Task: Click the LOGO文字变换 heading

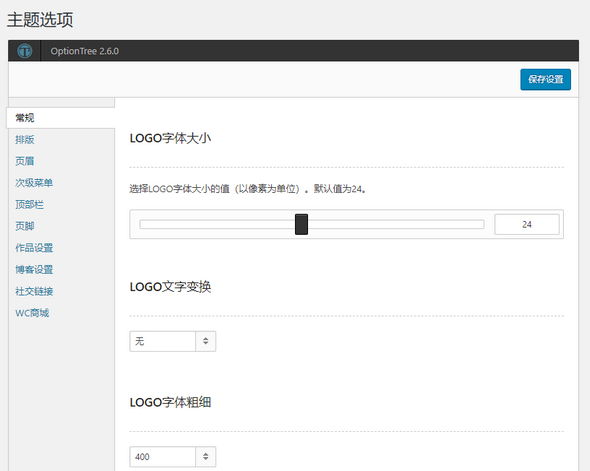Action: 170,287
